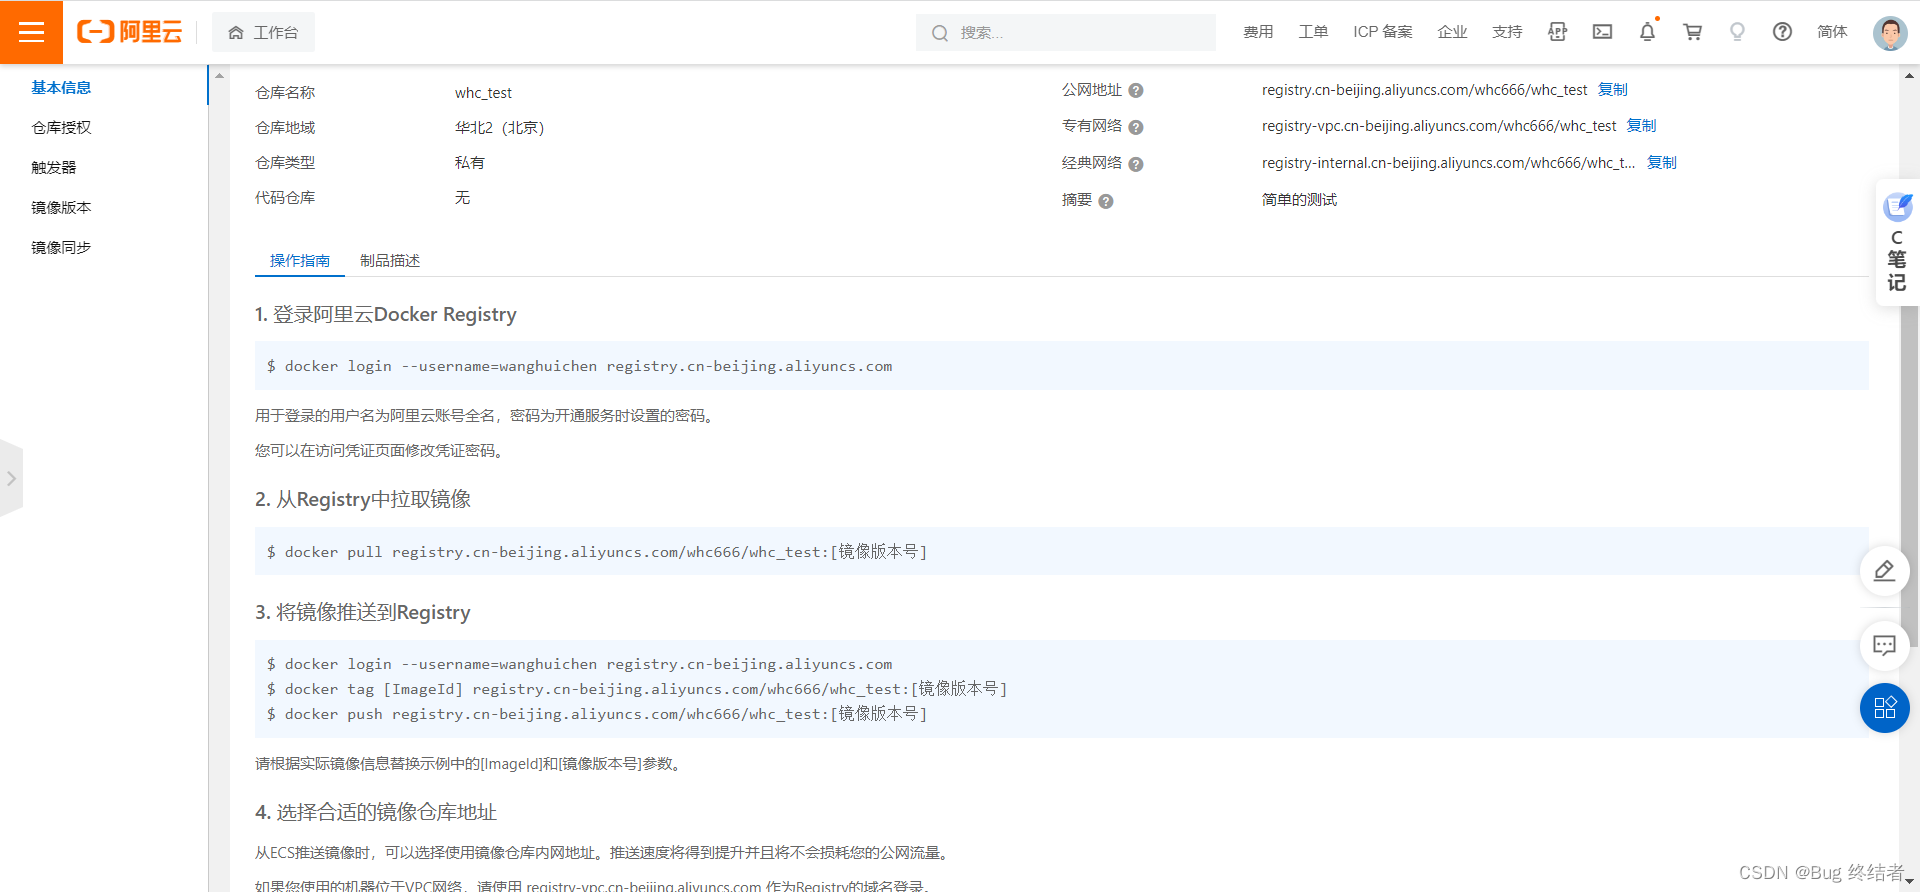This screenshot has width=1920, height=892.
Task: Open the 工单 menu
Action: click(x=1313, y=32)
